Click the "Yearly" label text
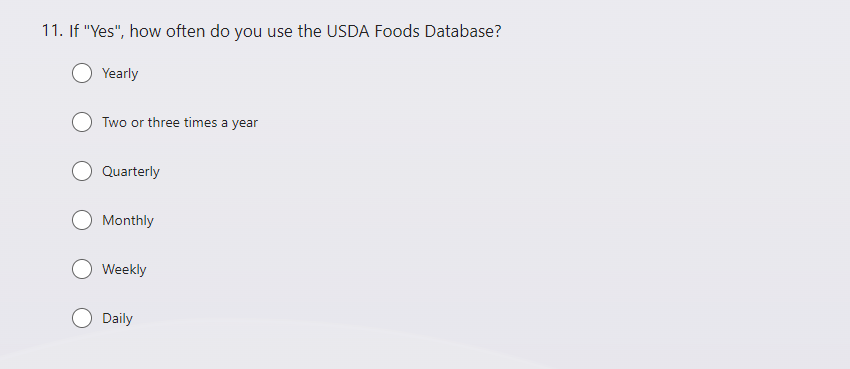 120,74
